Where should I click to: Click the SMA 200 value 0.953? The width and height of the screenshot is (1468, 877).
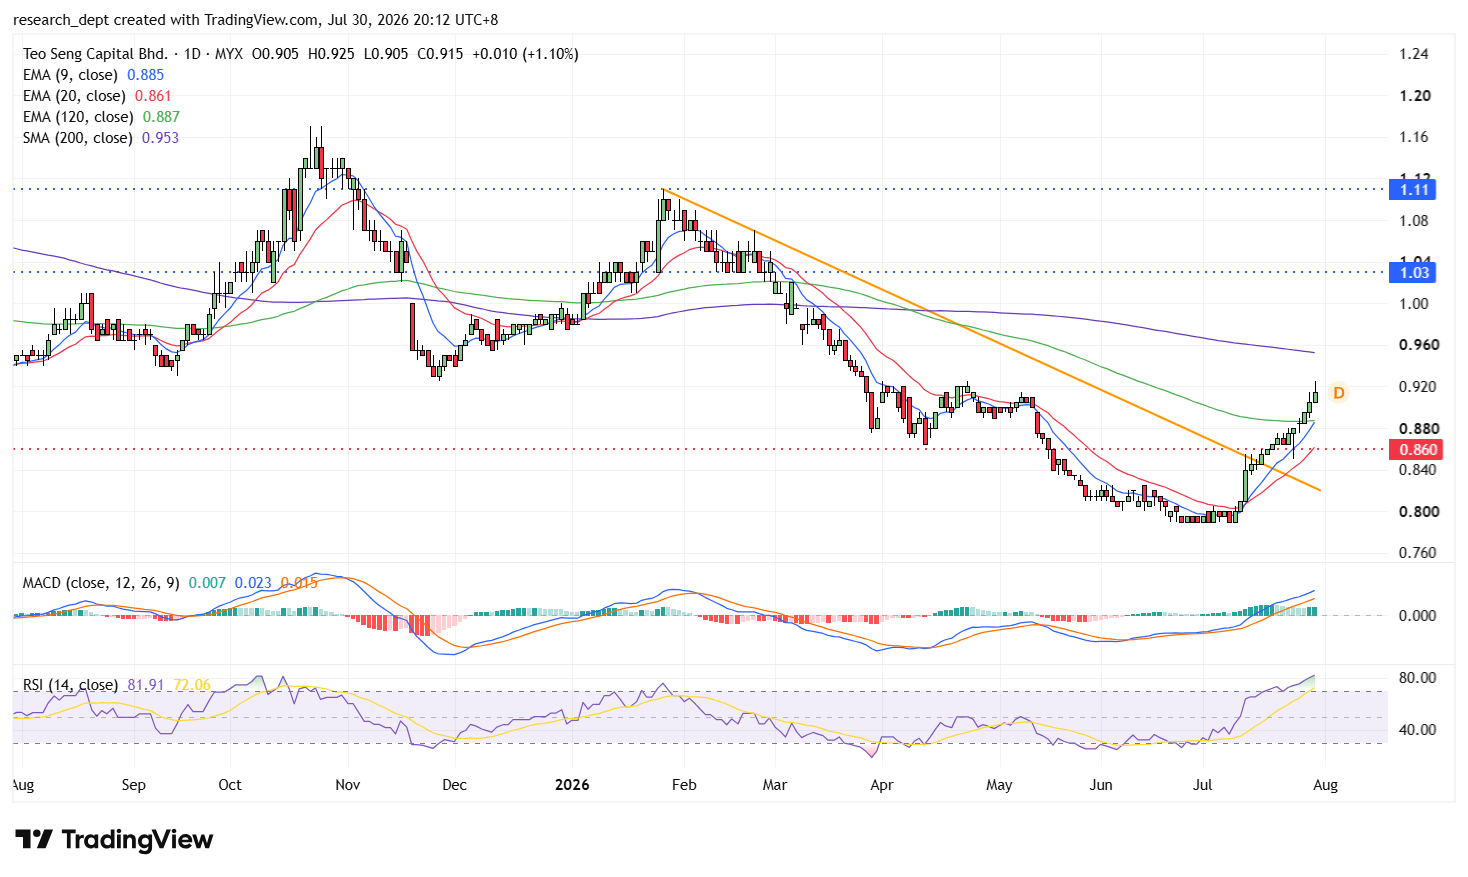point(160,138)
